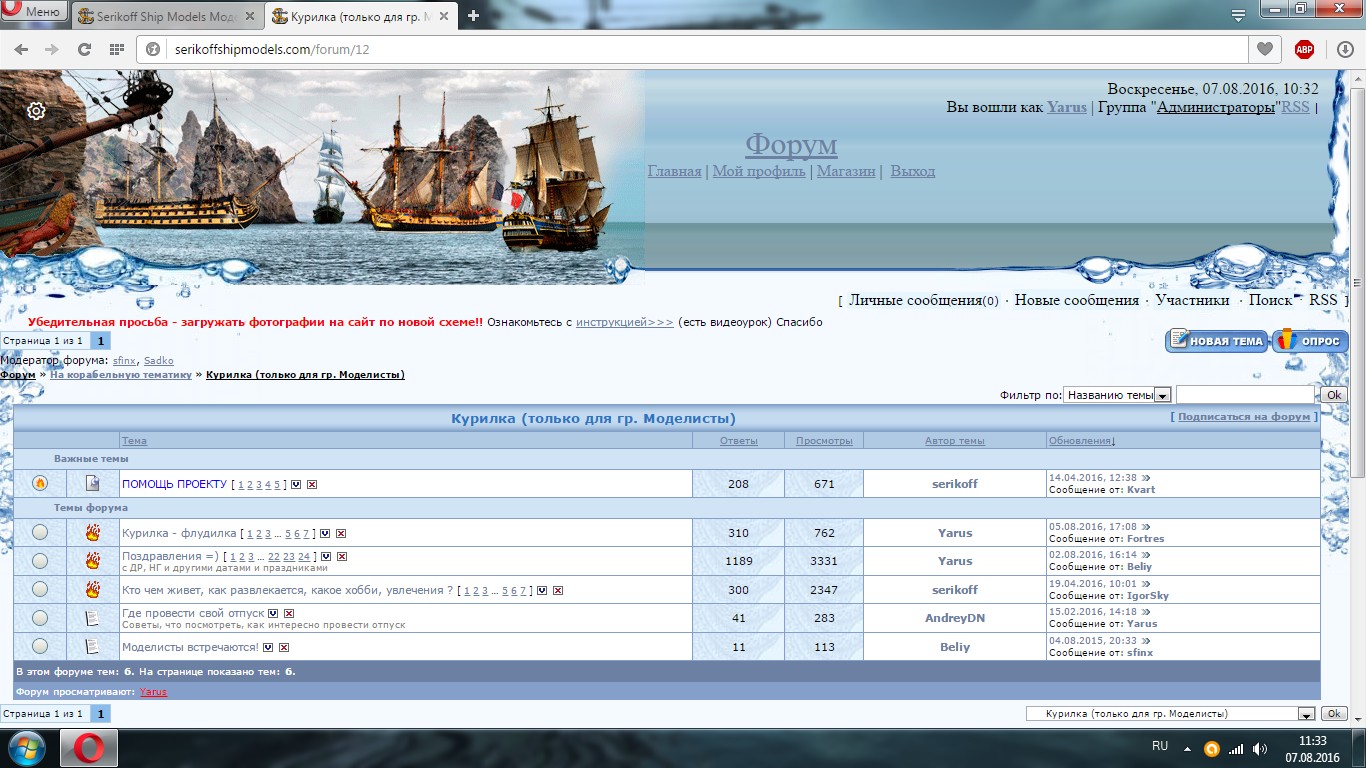Click Ok next to the forum jump dropdown
Image resolution: width=1366 pixels, height=768 pixels.
(x=1334, y=714)
